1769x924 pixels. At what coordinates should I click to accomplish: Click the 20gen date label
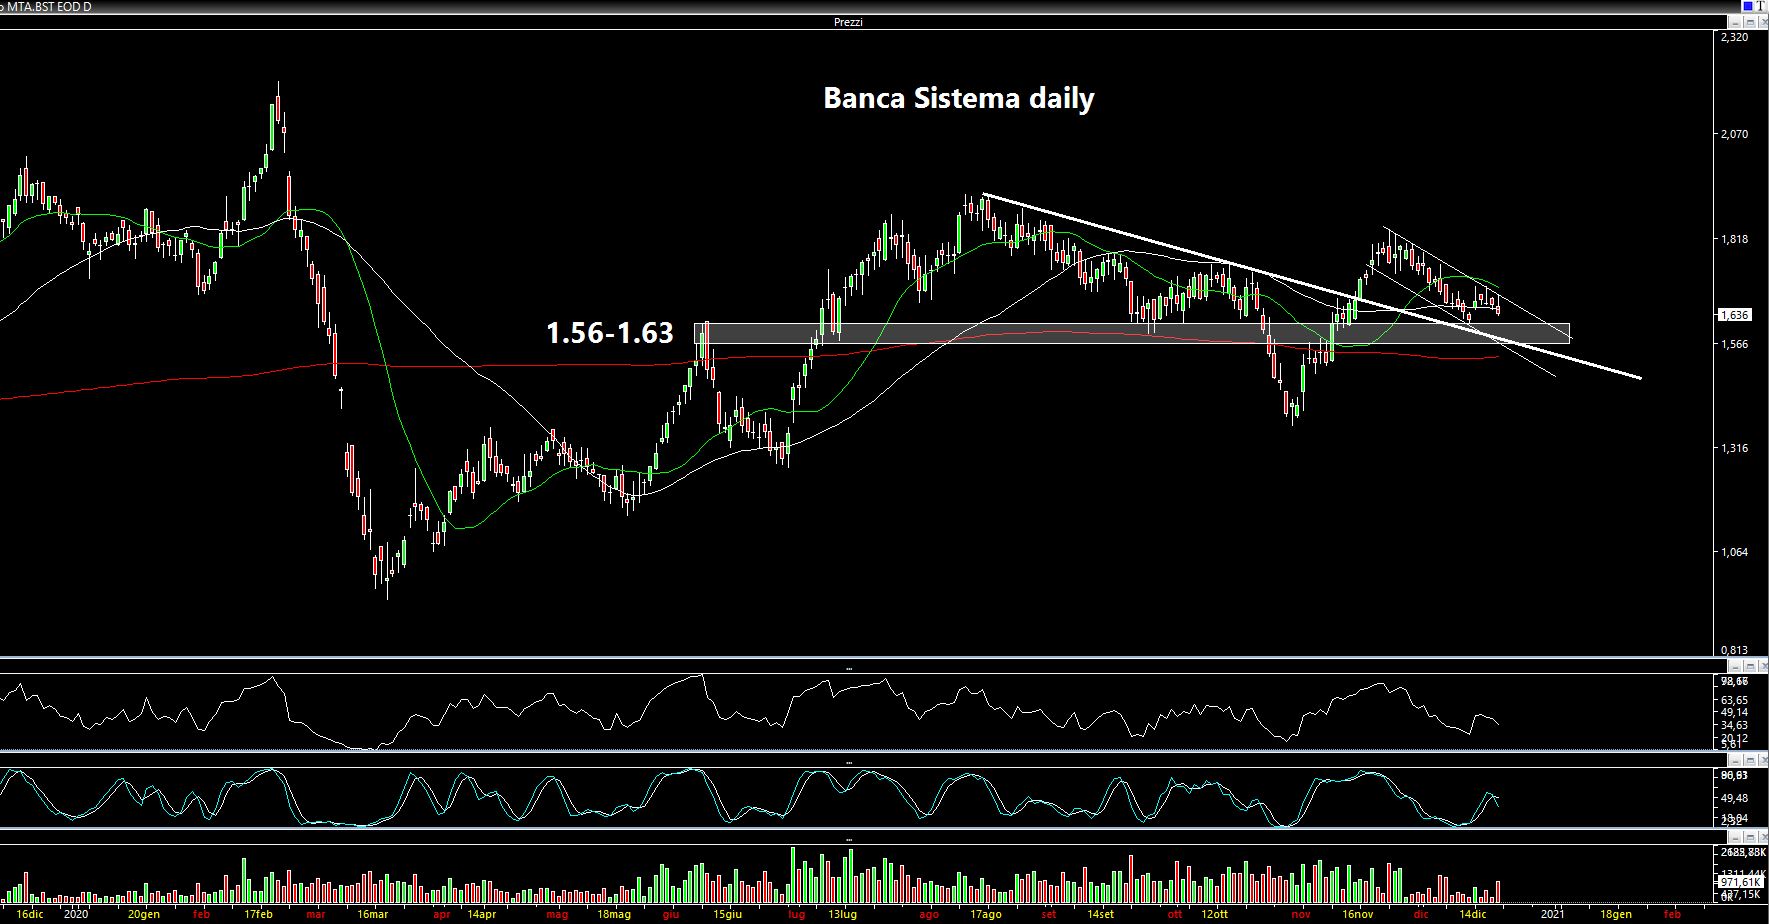click(144, 915)
